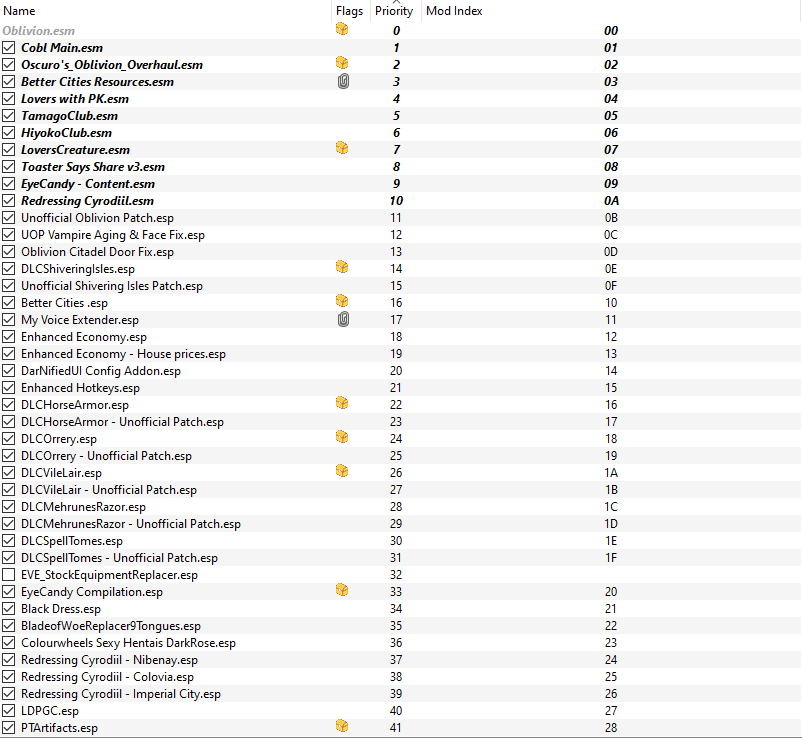
Task: Select Redressing Cyrodiil.esm plugin
Action: click(x=87, y=201)
